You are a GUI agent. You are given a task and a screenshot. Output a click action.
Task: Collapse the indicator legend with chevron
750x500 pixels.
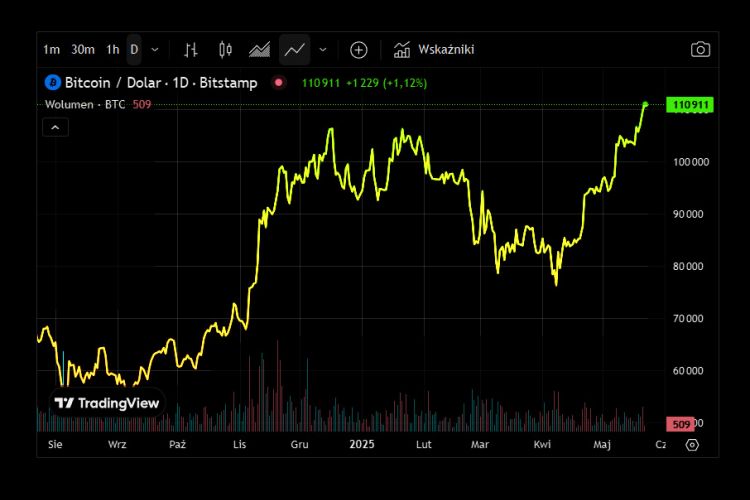[x=55, y=127]
